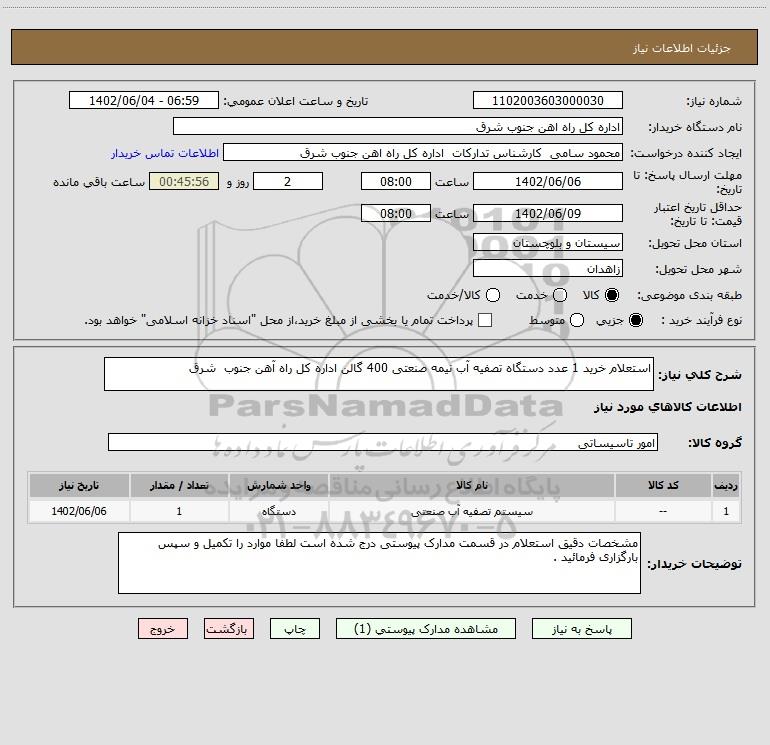
Task: Choose the کالا/خدمت radio option
Action: coord(493,295)
